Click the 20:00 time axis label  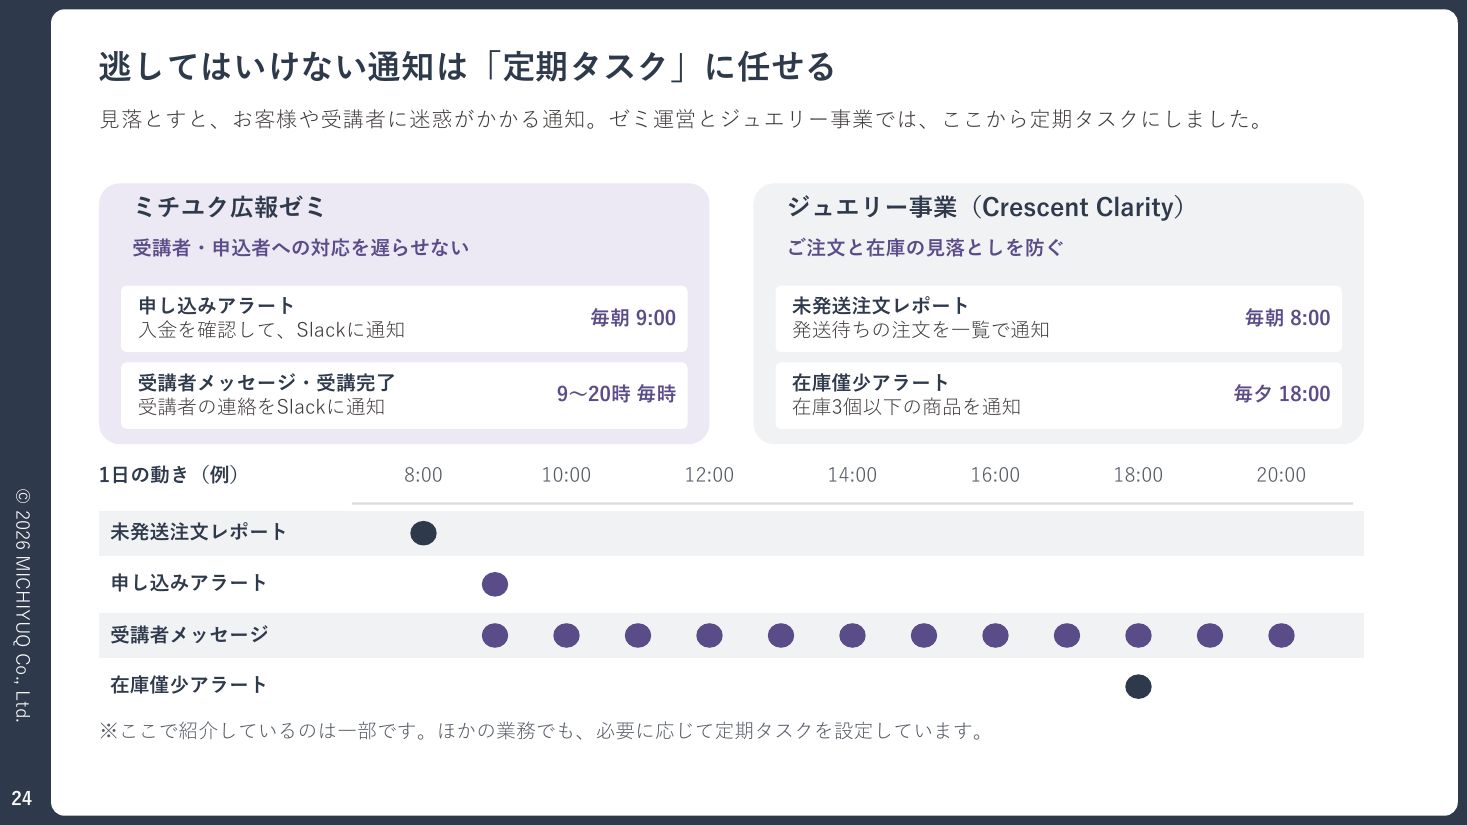click(1281, 475)
